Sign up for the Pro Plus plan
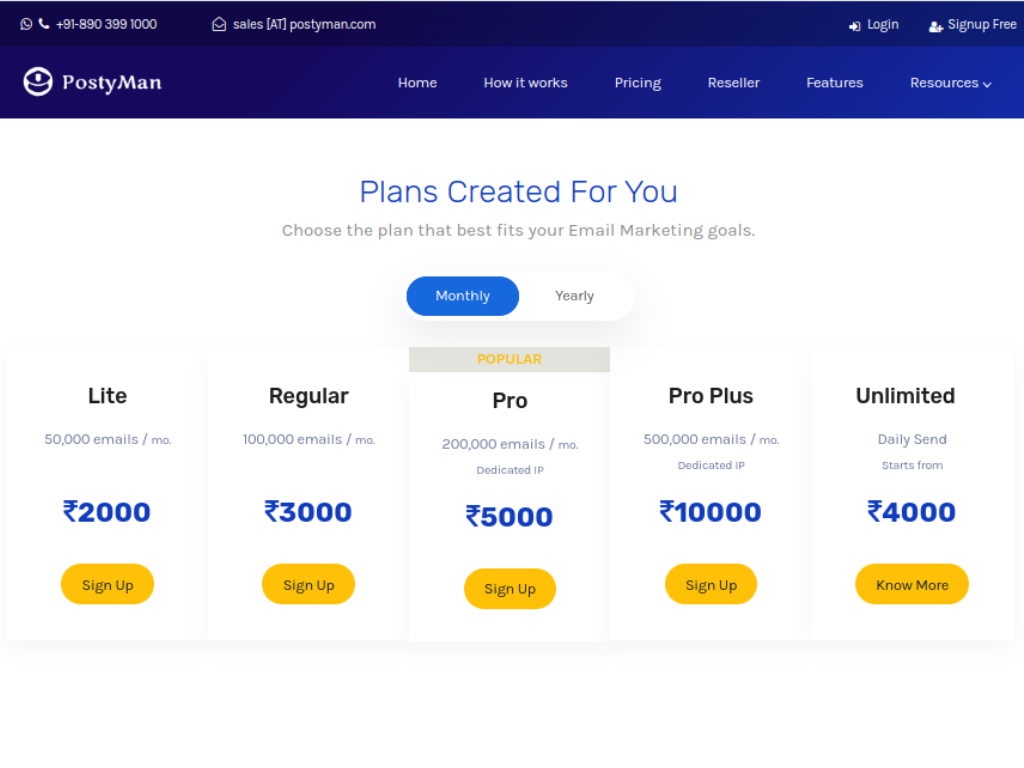Viewport: 1024px width, 768px height. [711, 585]
